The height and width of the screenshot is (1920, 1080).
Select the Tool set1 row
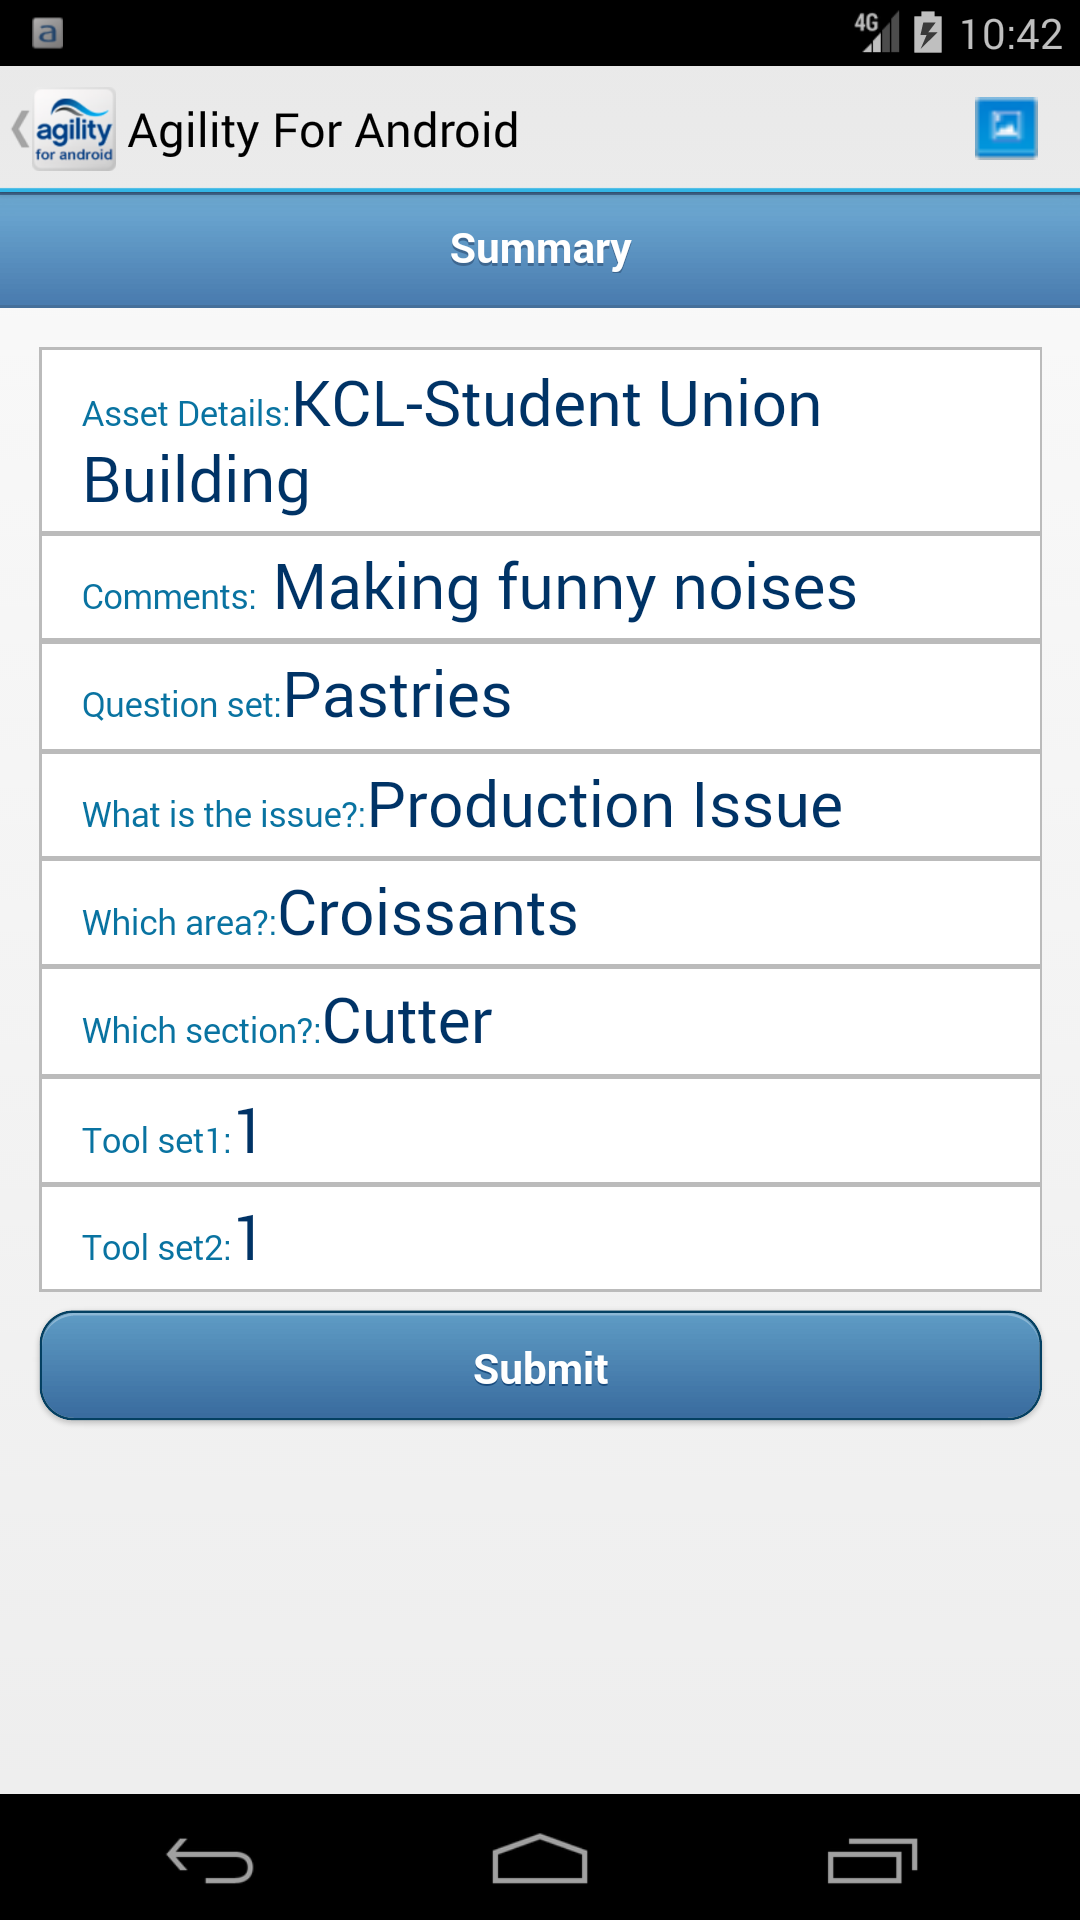[540, 1132]
